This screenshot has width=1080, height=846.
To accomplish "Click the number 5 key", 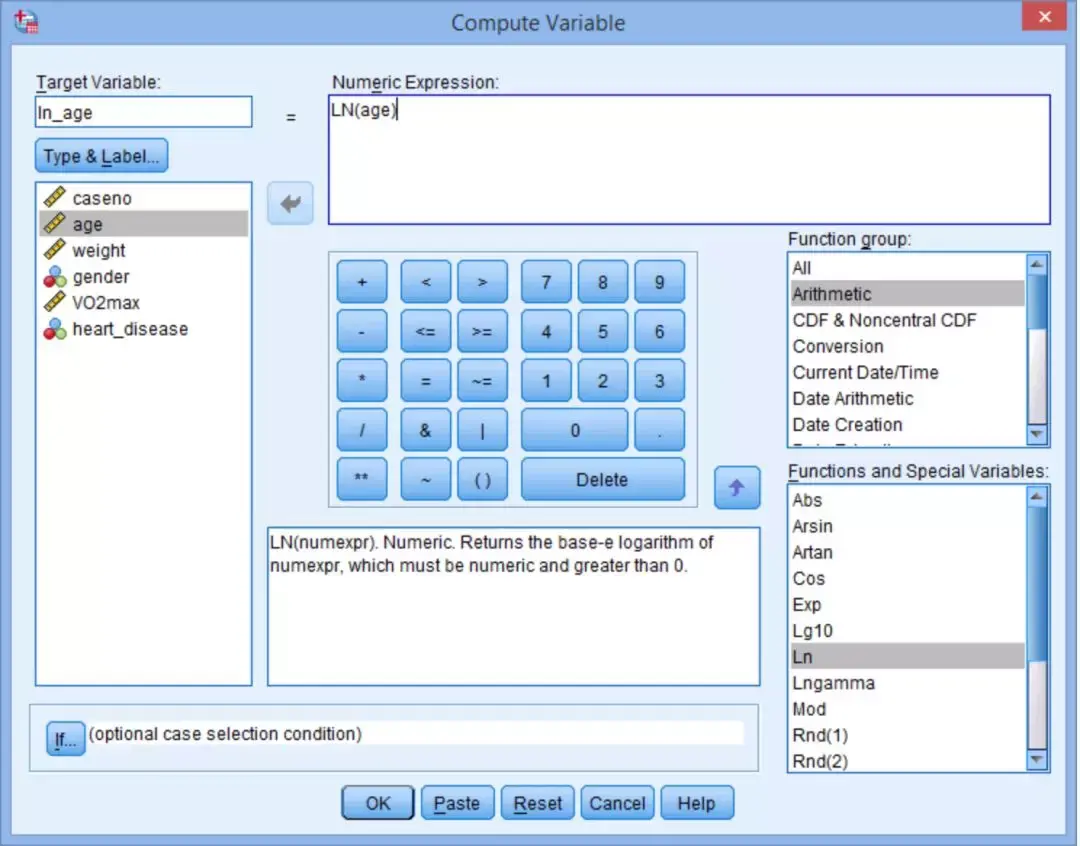I will pos(603,331).
